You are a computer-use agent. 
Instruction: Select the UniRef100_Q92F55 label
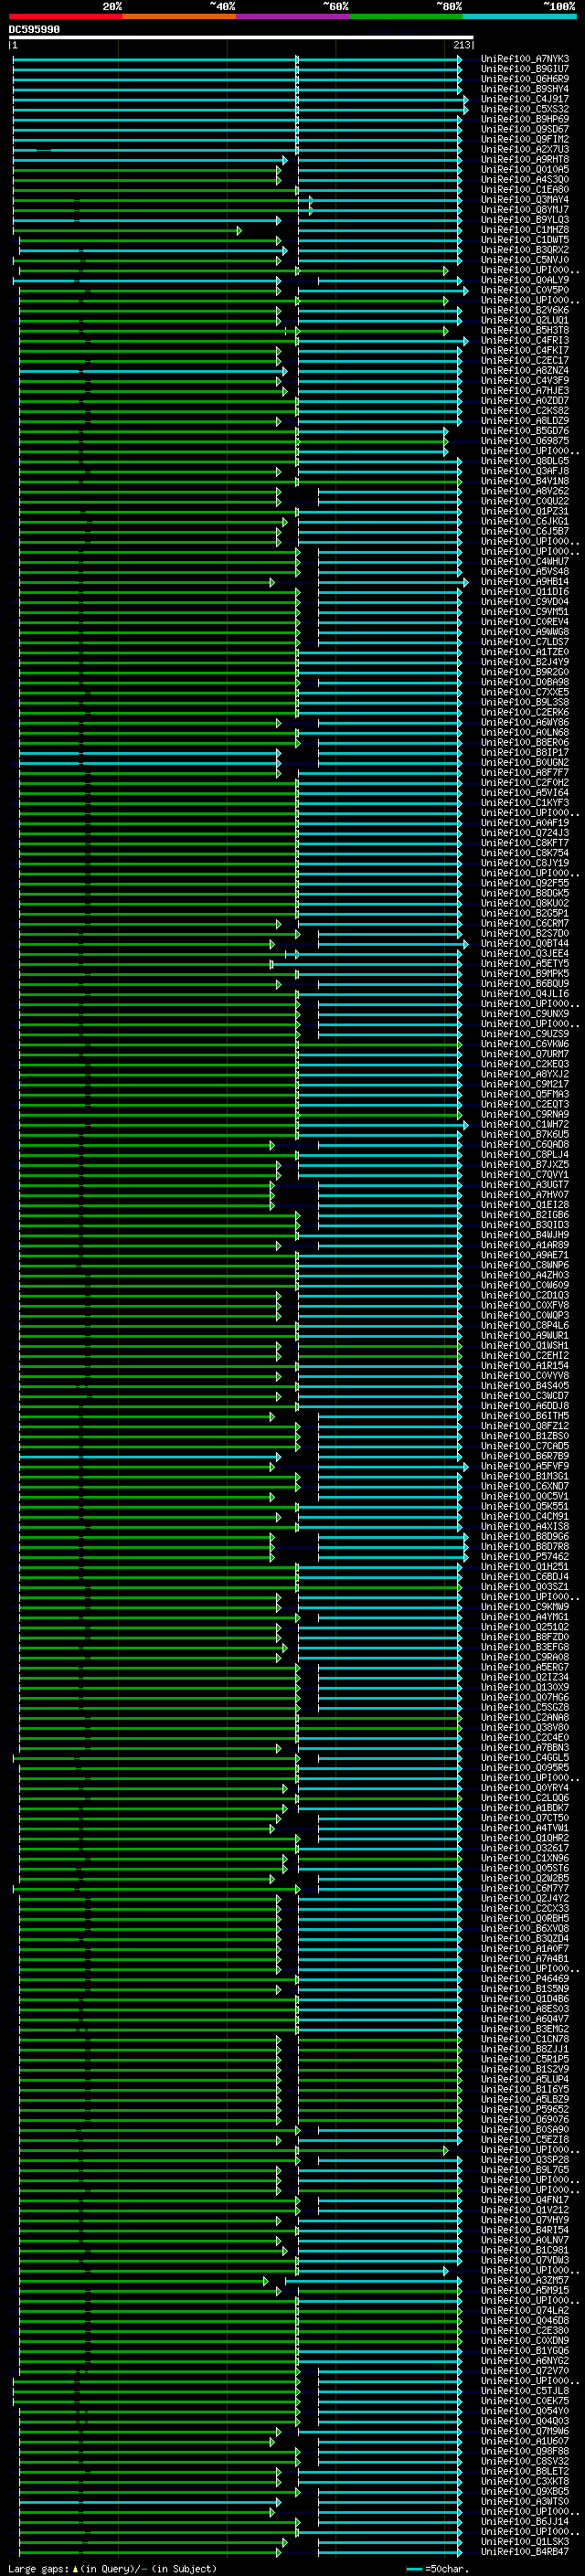pyautogui.click(x=525, y=883)
